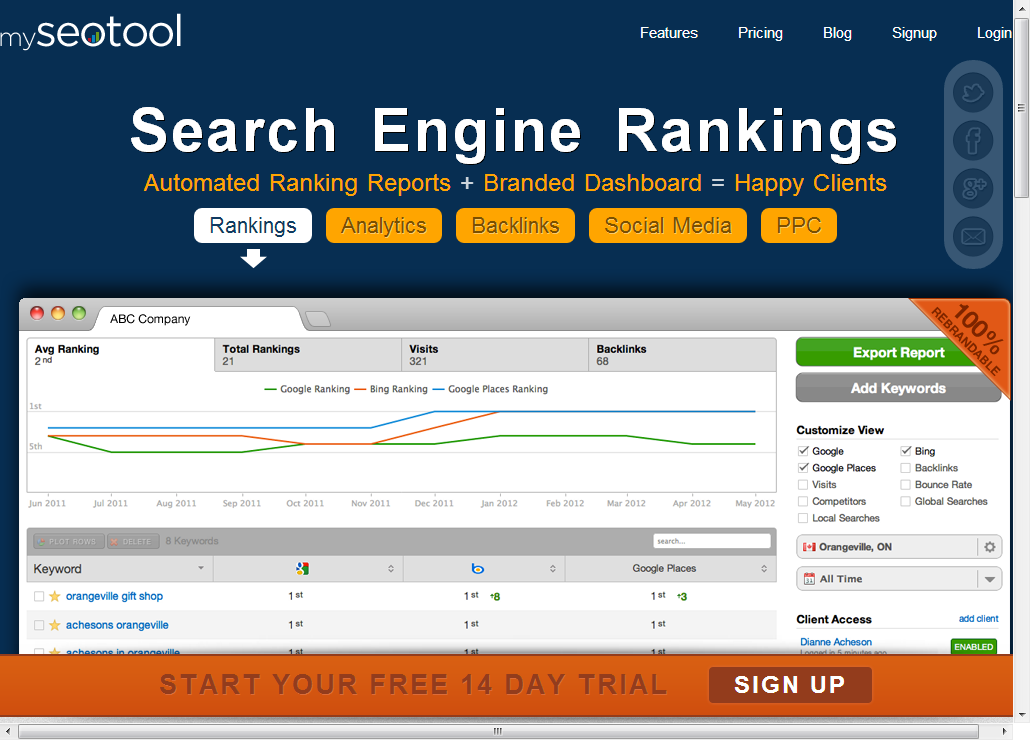
Task: Click the Google column header icon
Action: pyautogui.click(x=302, y=569)
